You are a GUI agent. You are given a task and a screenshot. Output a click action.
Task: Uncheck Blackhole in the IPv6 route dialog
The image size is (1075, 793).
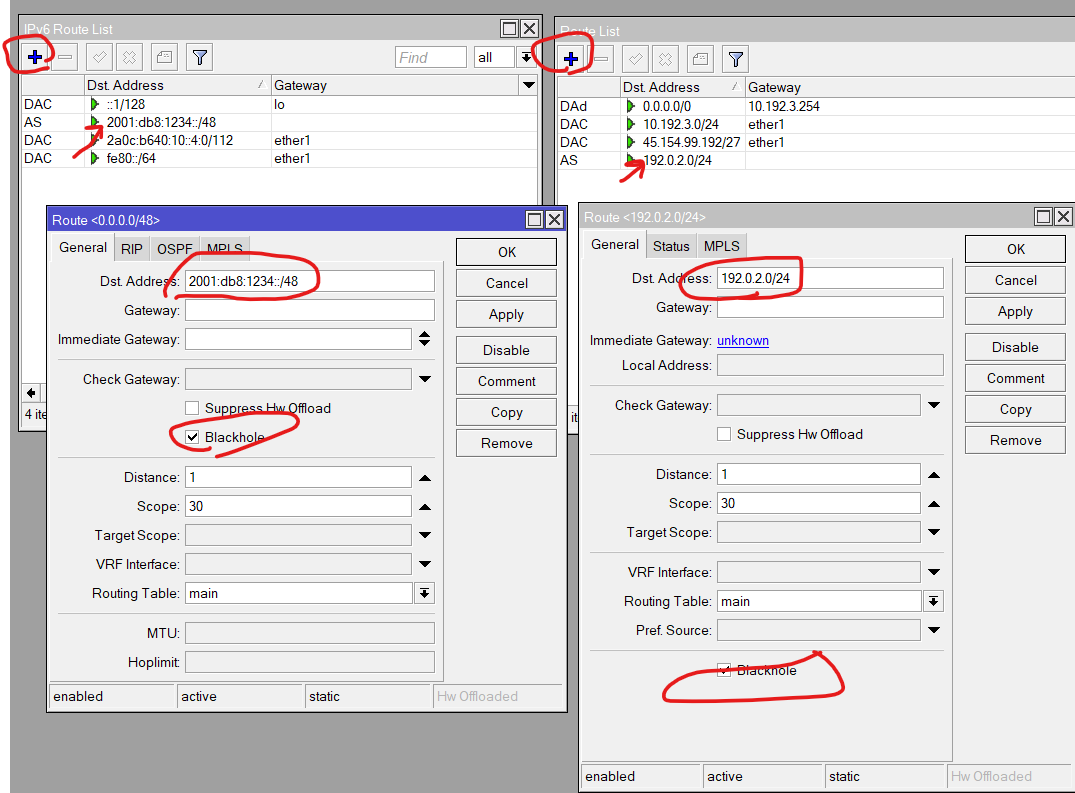click(190, 437)
